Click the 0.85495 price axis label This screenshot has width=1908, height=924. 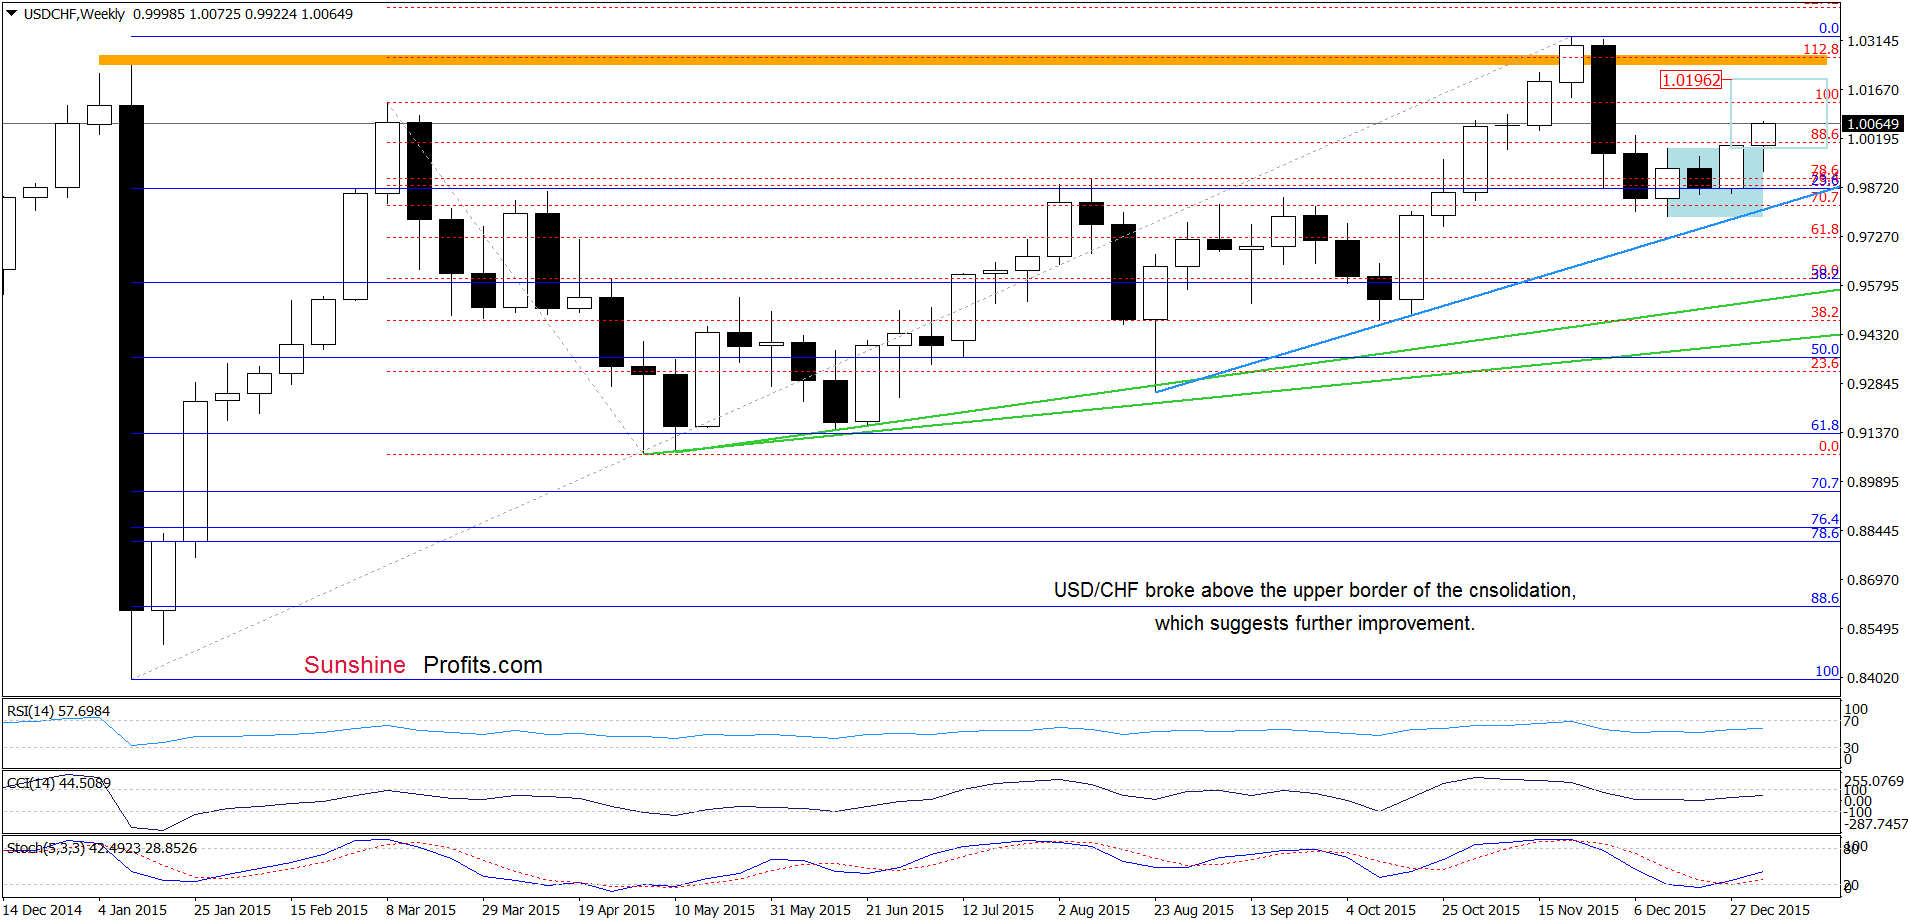pyautogui.click(x=1873, y=629)
